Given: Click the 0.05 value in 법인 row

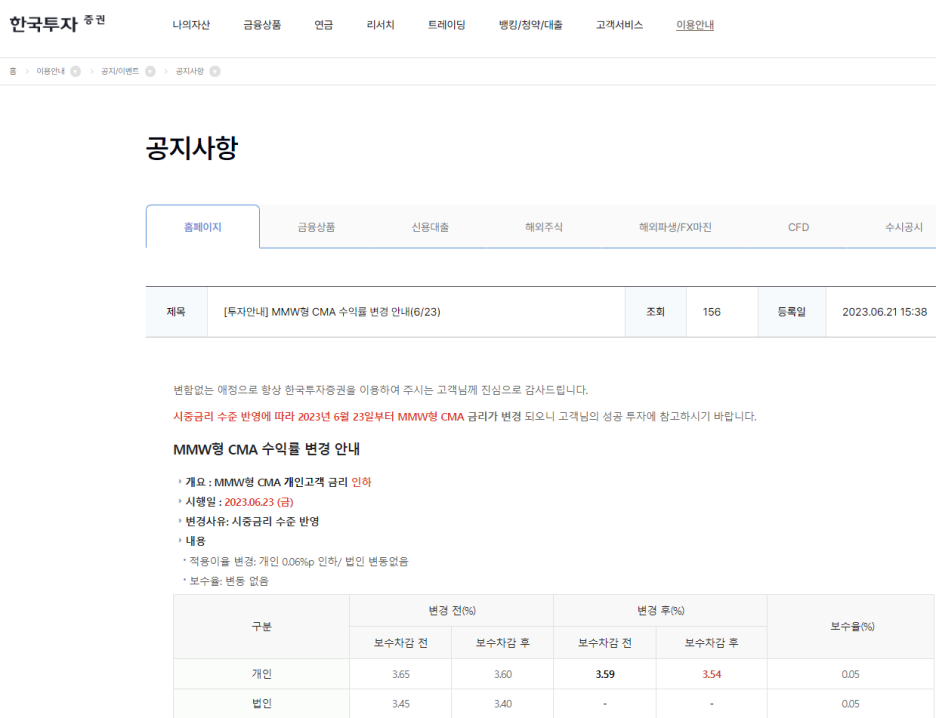Looking at the screenshot, I should (x=851, y=704).
